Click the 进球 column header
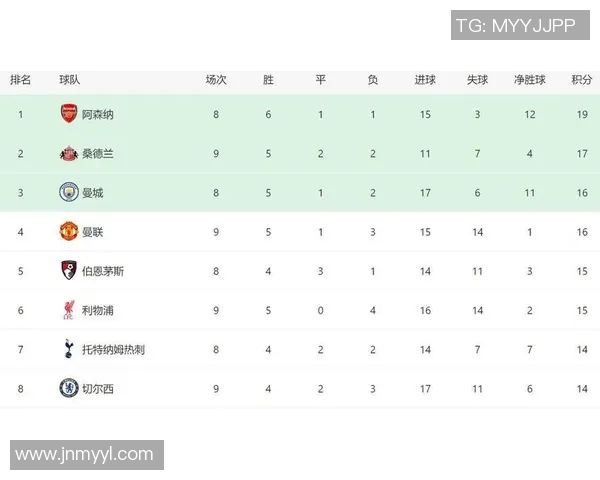Viewport: 600px width, 480px height. click(425, 80)
